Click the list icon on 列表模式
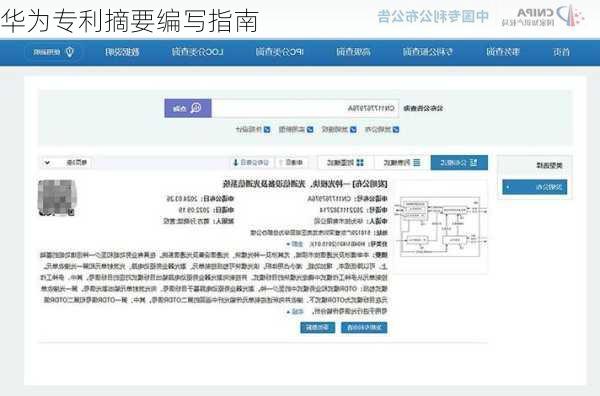This screenshot has height=396, width=600. pyautogui.click(x=417, y=163)
